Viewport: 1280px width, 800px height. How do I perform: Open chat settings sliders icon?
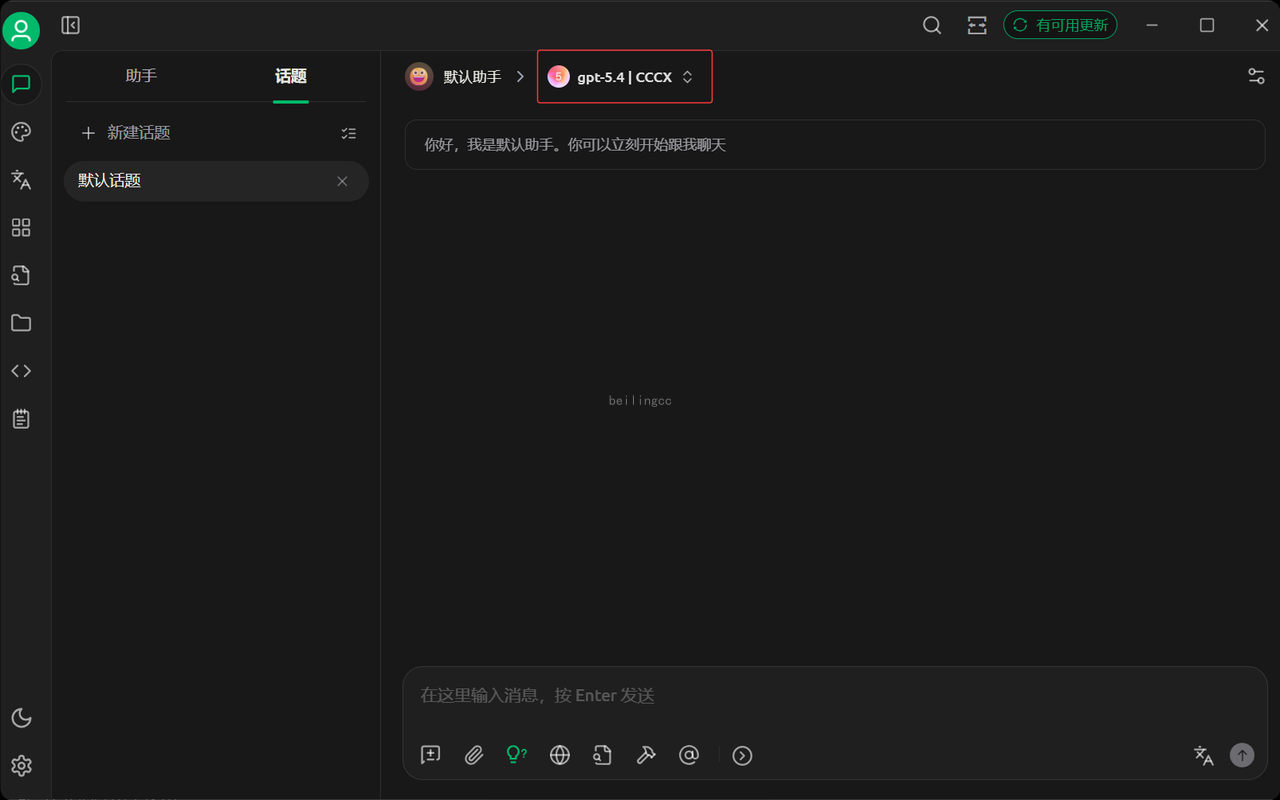[x=1256, y=76]
